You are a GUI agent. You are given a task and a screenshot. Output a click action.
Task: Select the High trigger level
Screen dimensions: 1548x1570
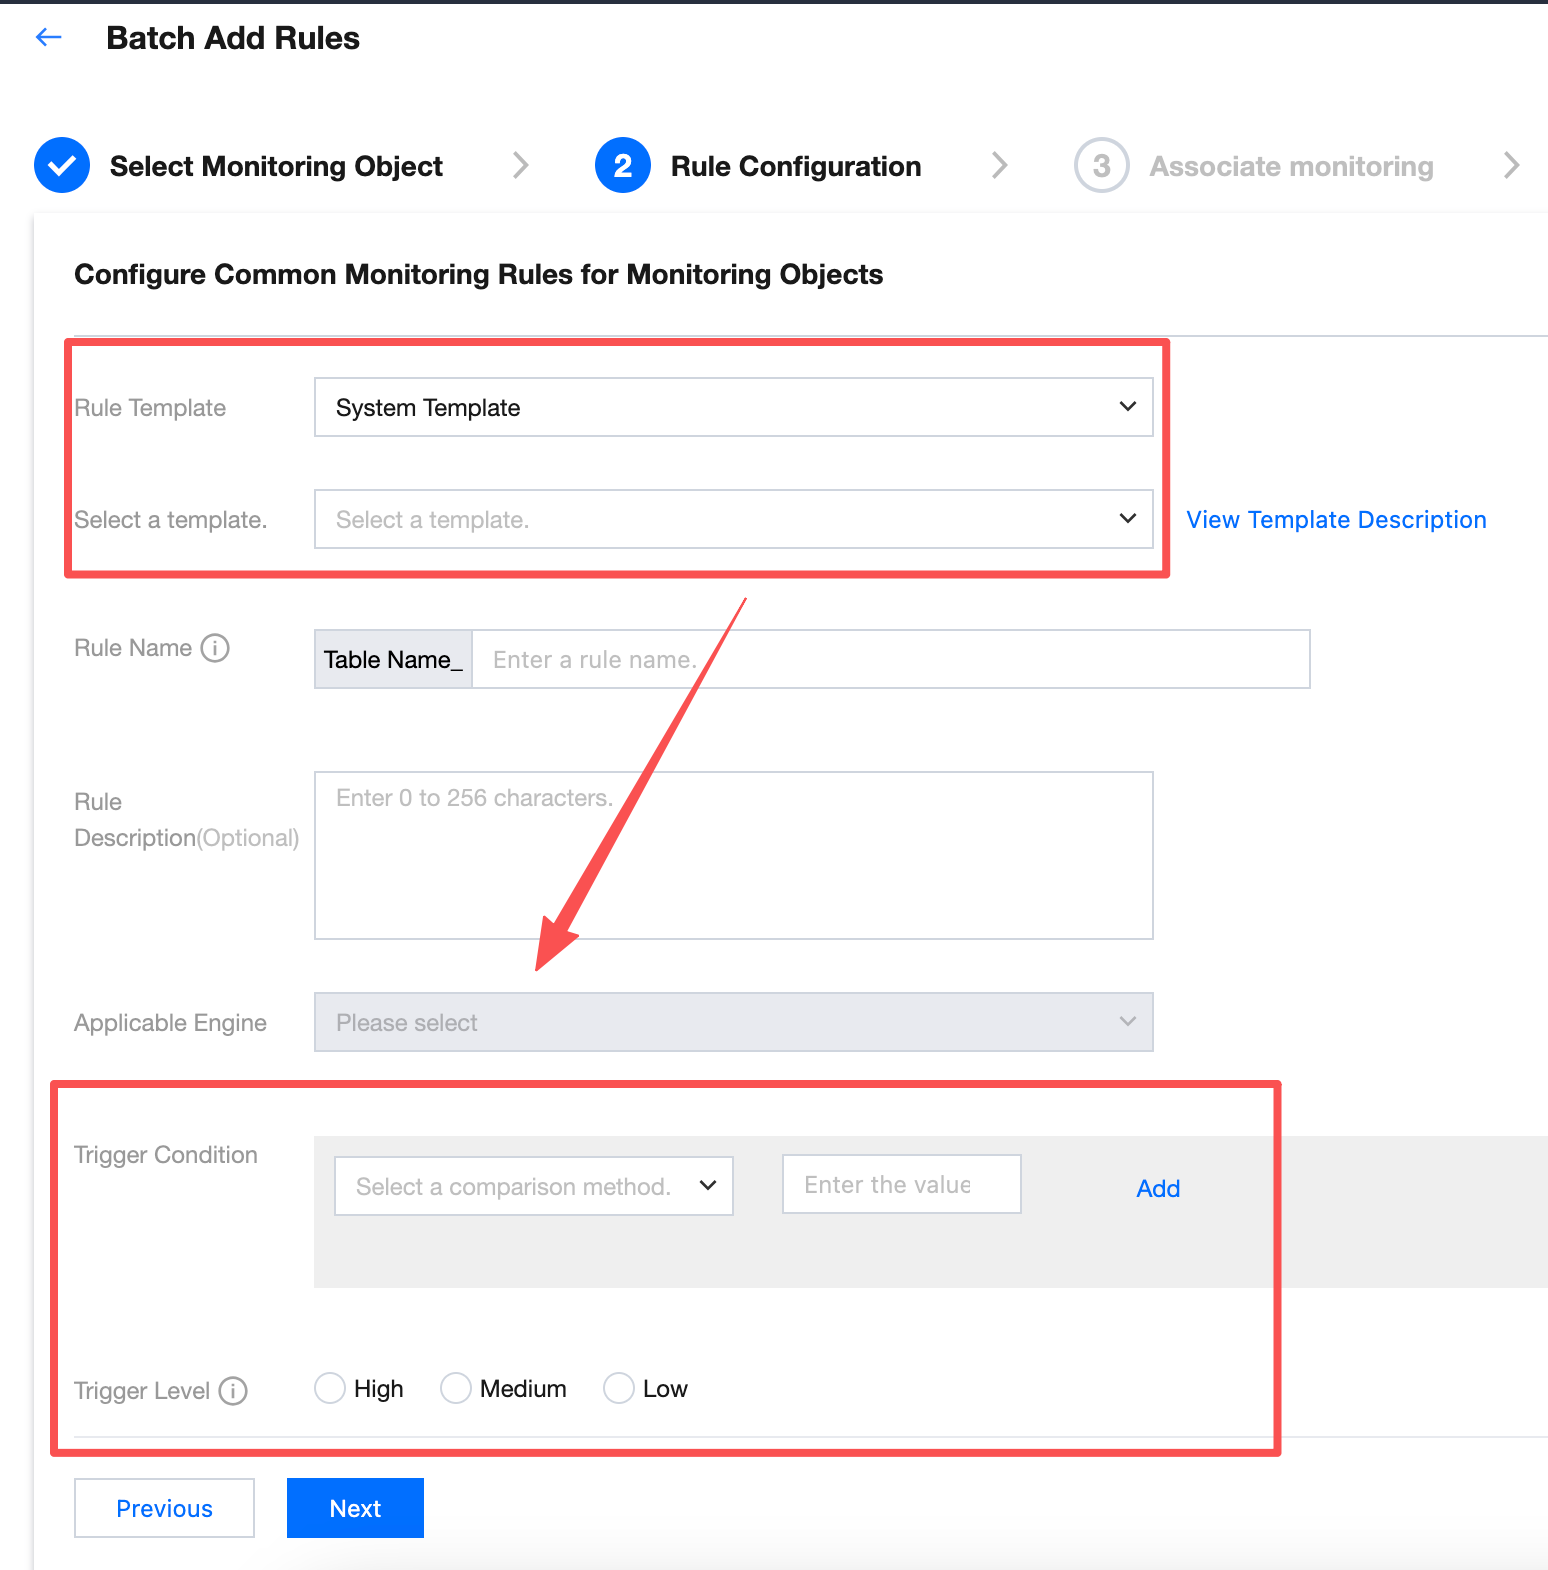click(x=330, y=1388)
